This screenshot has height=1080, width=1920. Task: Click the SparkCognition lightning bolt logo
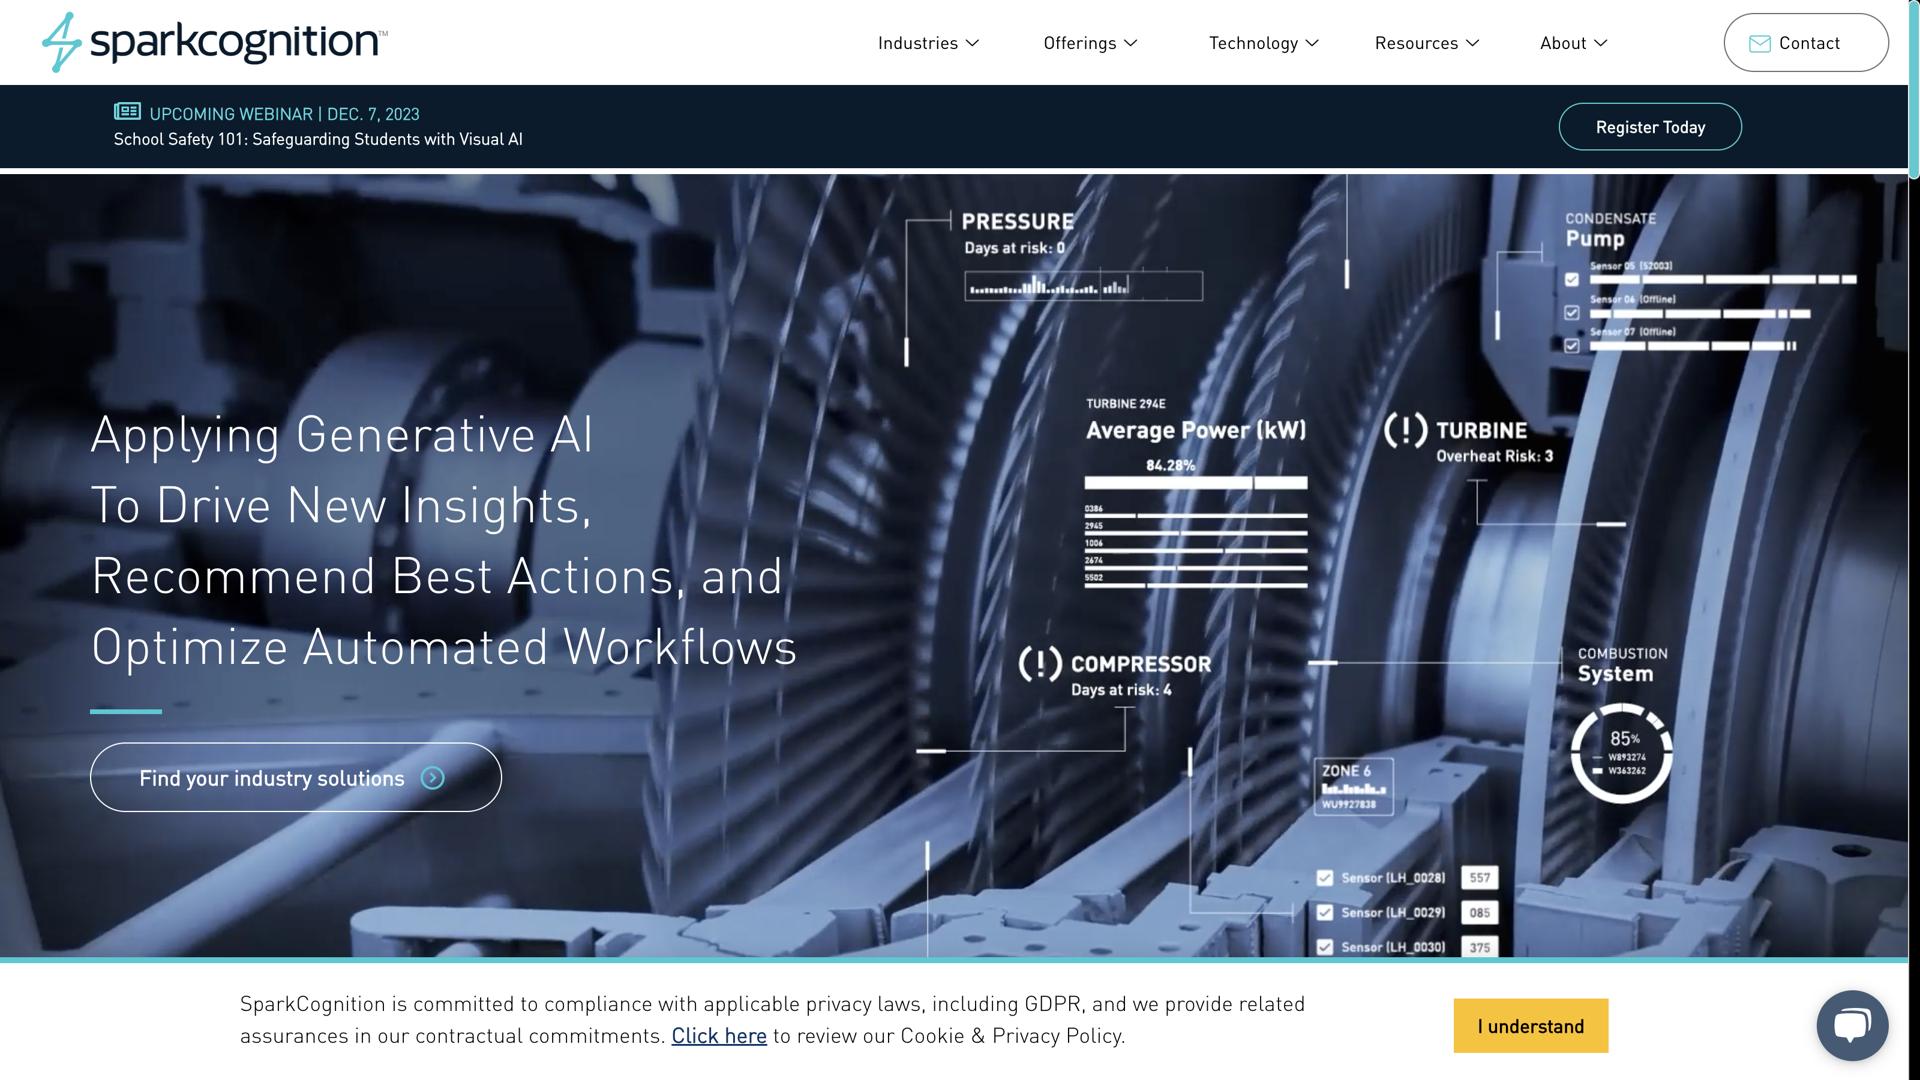[x=62, y=42]
